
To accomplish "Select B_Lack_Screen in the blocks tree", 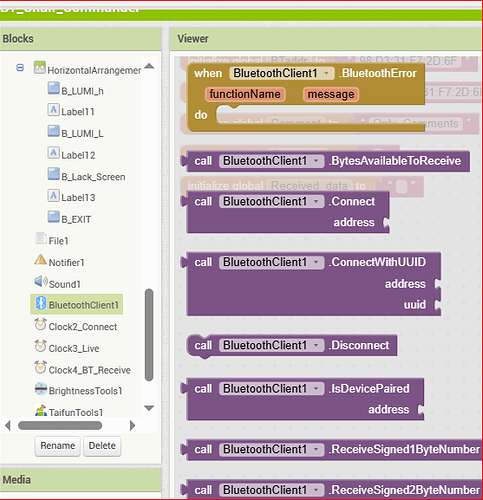I will pos(93,177).
